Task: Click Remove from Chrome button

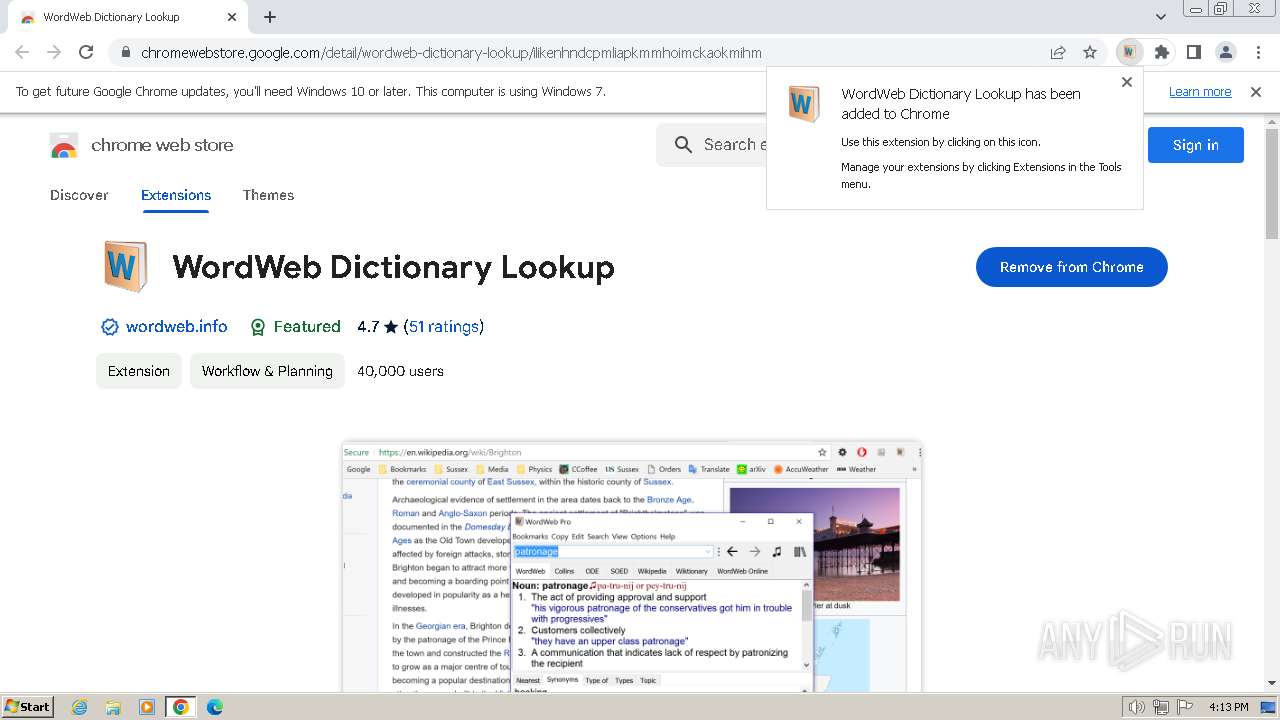Action: tap(1071, 267)
